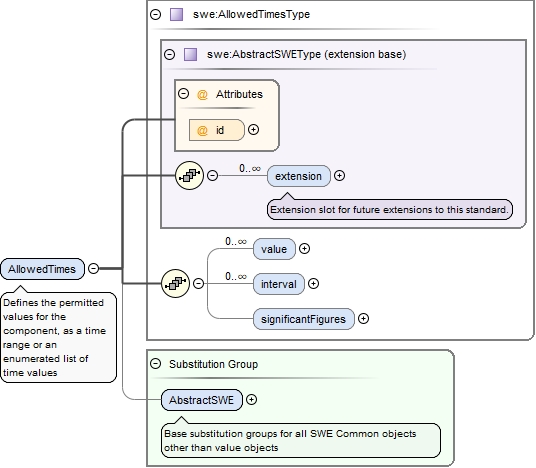Collapse the Attributes group
Image resolution: width=536 pixels, height=468 pixels.
184,94
